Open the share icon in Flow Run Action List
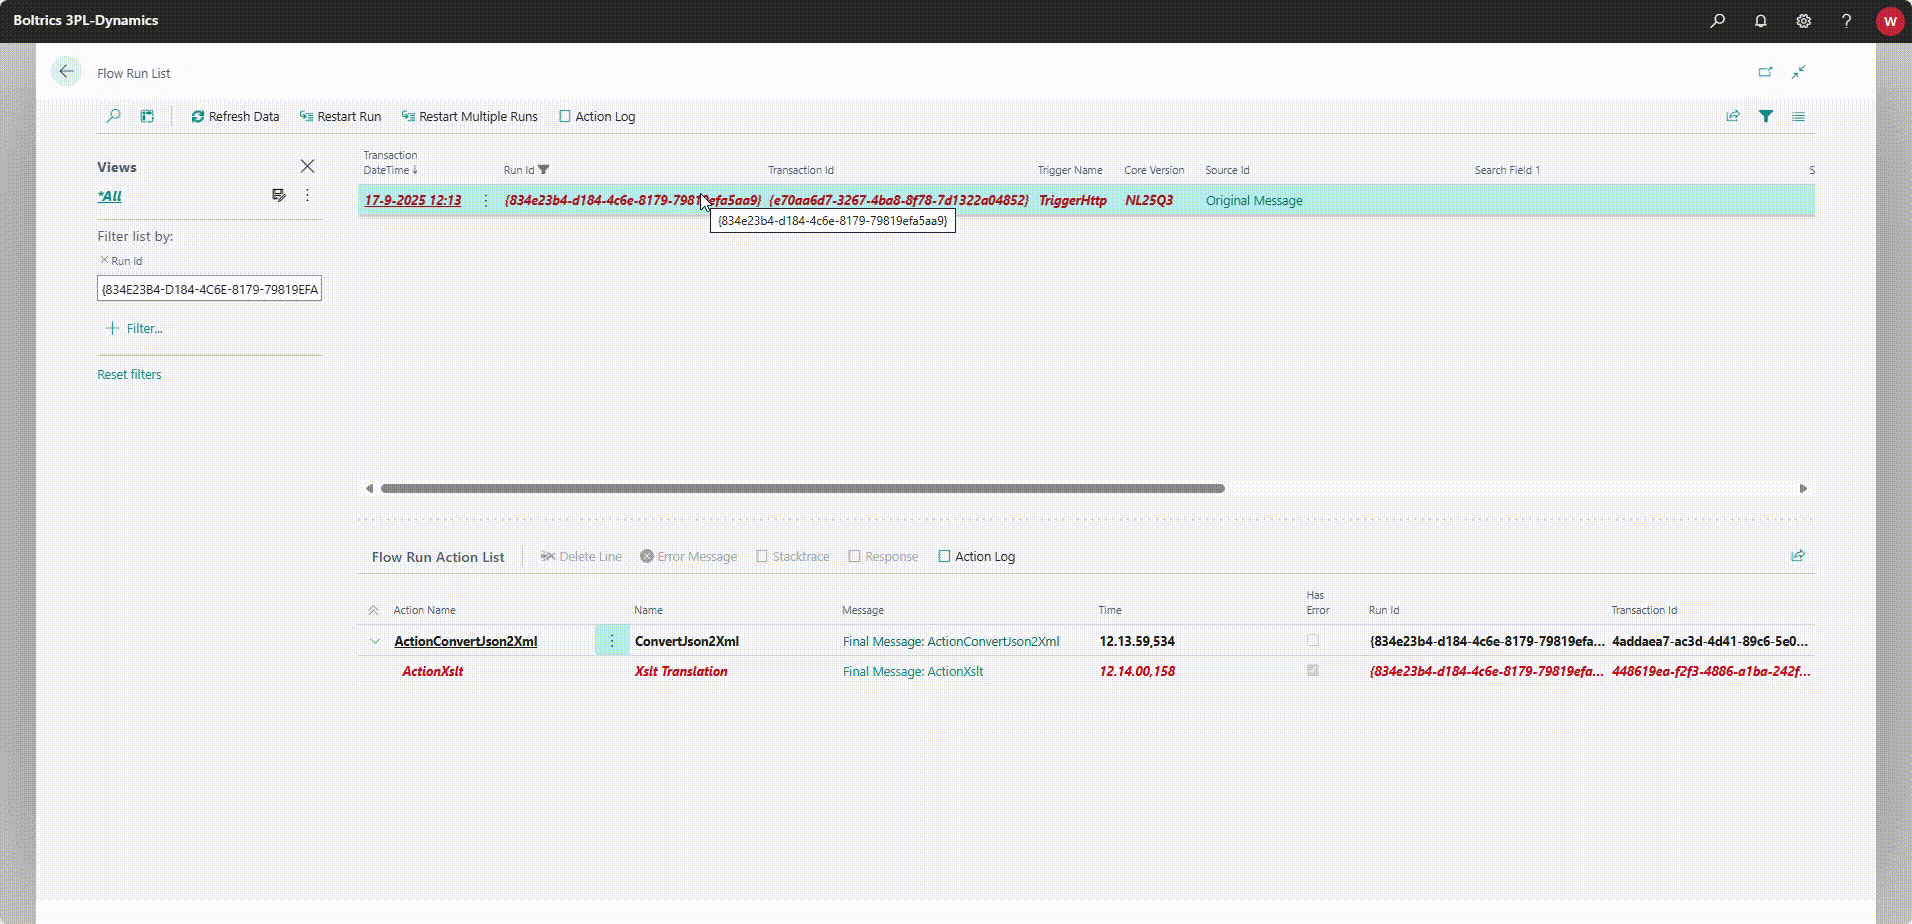This screenshot has height=924, width=1912. [x=1798, y=556]
